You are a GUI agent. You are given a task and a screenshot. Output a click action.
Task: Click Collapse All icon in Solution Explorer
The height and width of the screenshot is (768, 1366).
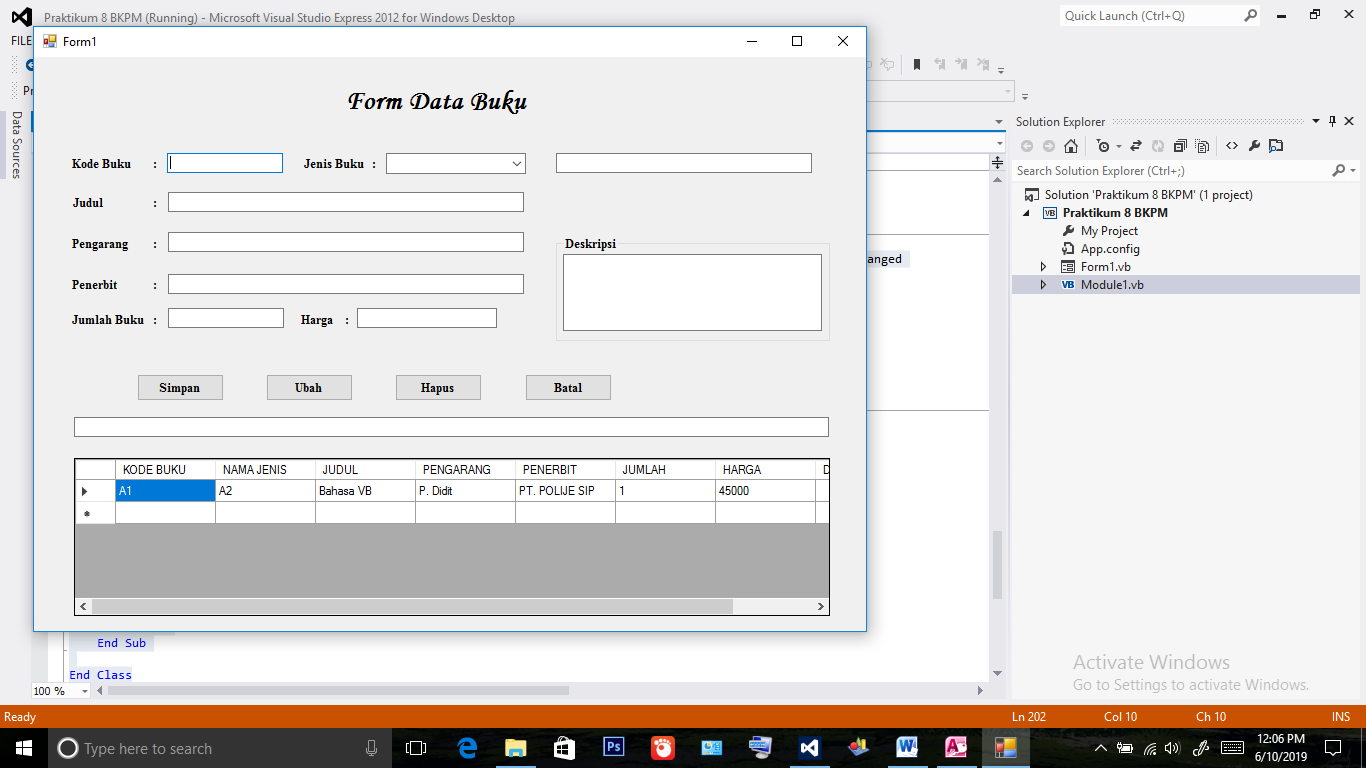1180,146
